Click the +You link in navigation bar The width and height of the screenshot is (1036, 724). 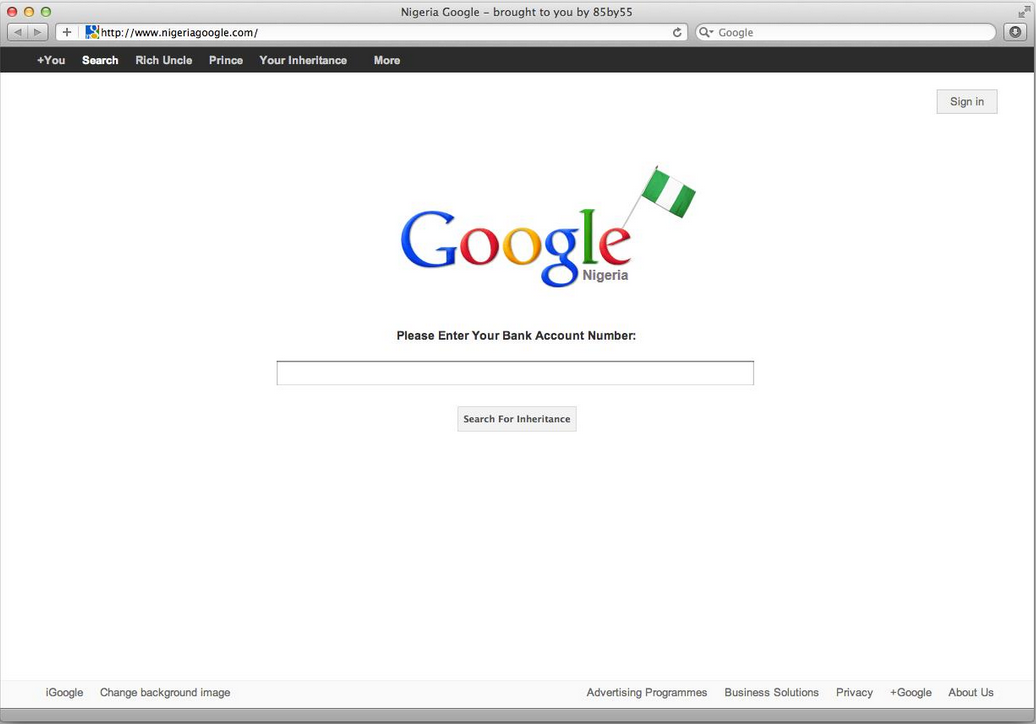[x=51, y=60]
